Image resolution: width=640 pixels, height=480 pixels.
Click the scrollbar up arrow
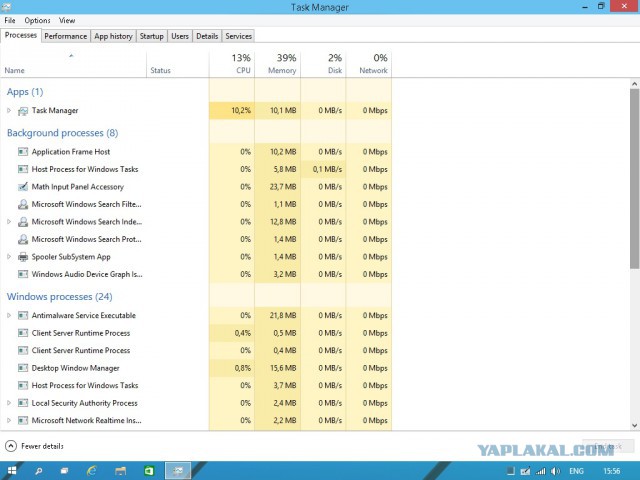[x=634, y=84]
